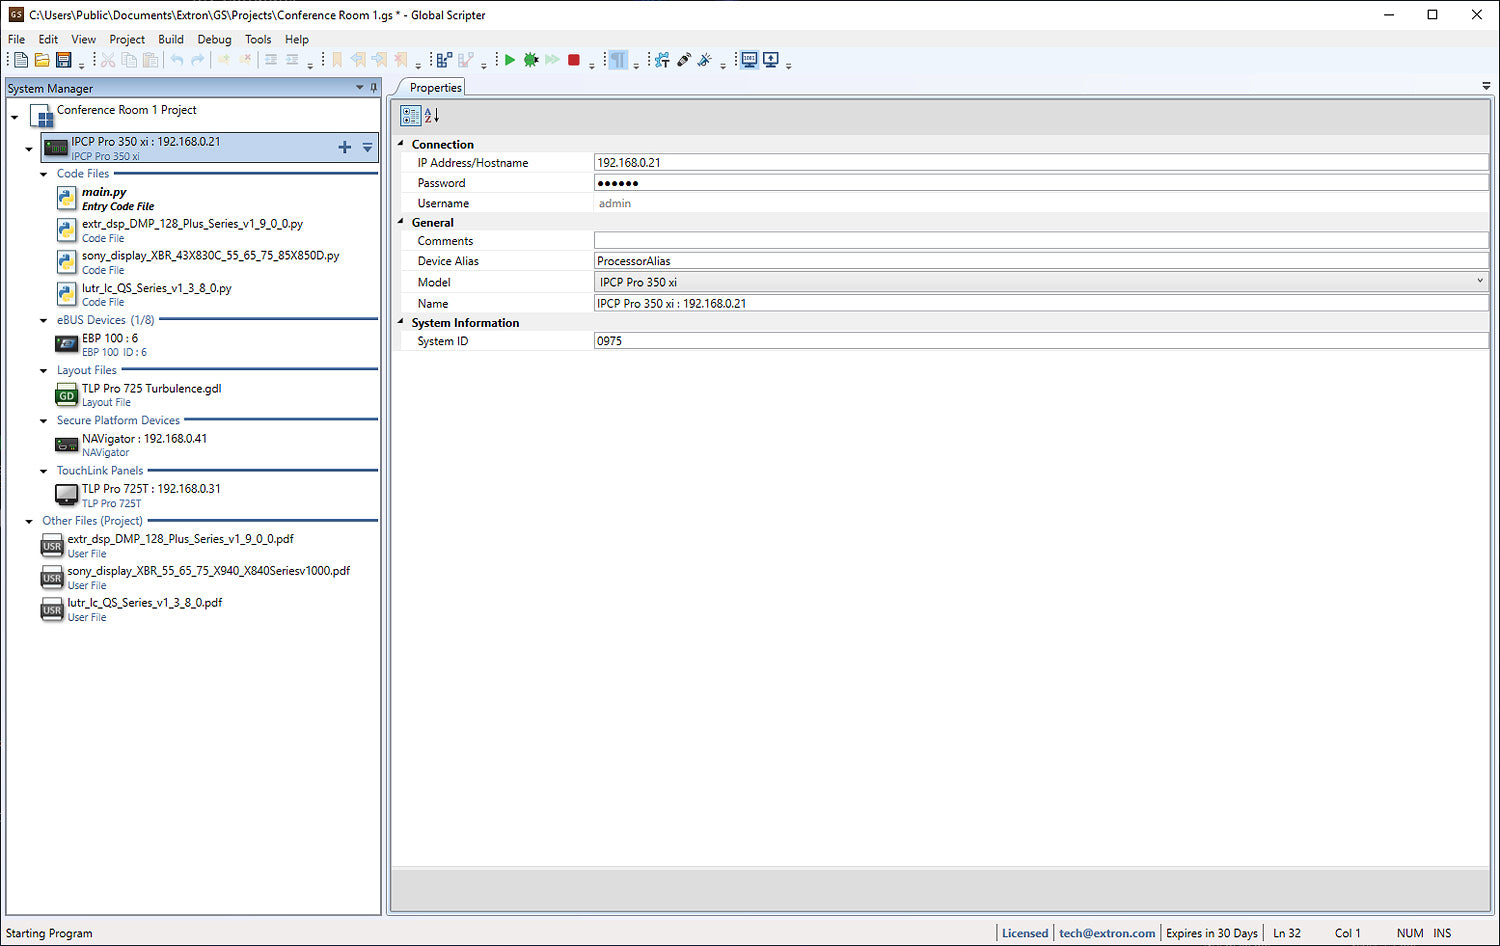Screen dimensions: 1500x946
Task: Click the empty Comments field
Action: tap(1041, 240)
